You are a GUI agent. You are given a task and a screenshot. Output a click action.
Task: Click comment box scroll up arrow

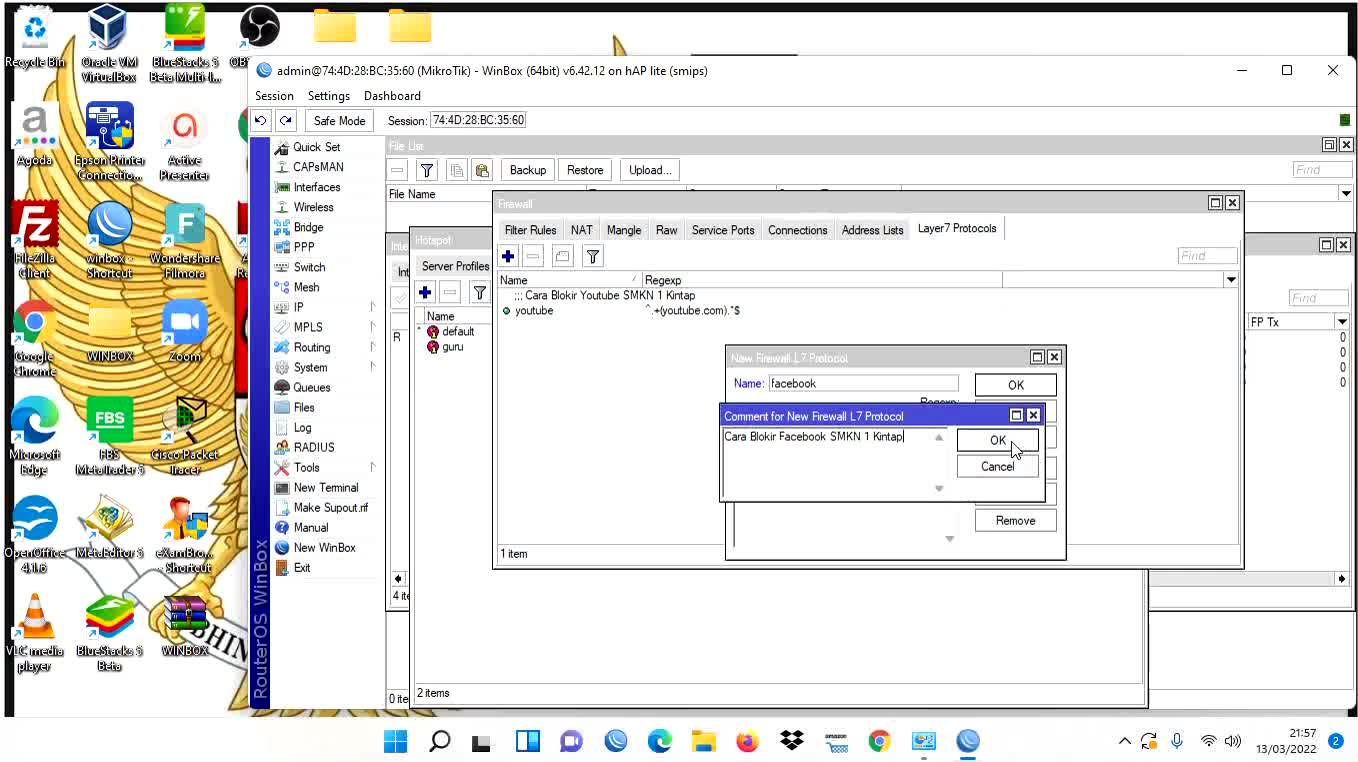pyautogui.click(x=939, y=437)
